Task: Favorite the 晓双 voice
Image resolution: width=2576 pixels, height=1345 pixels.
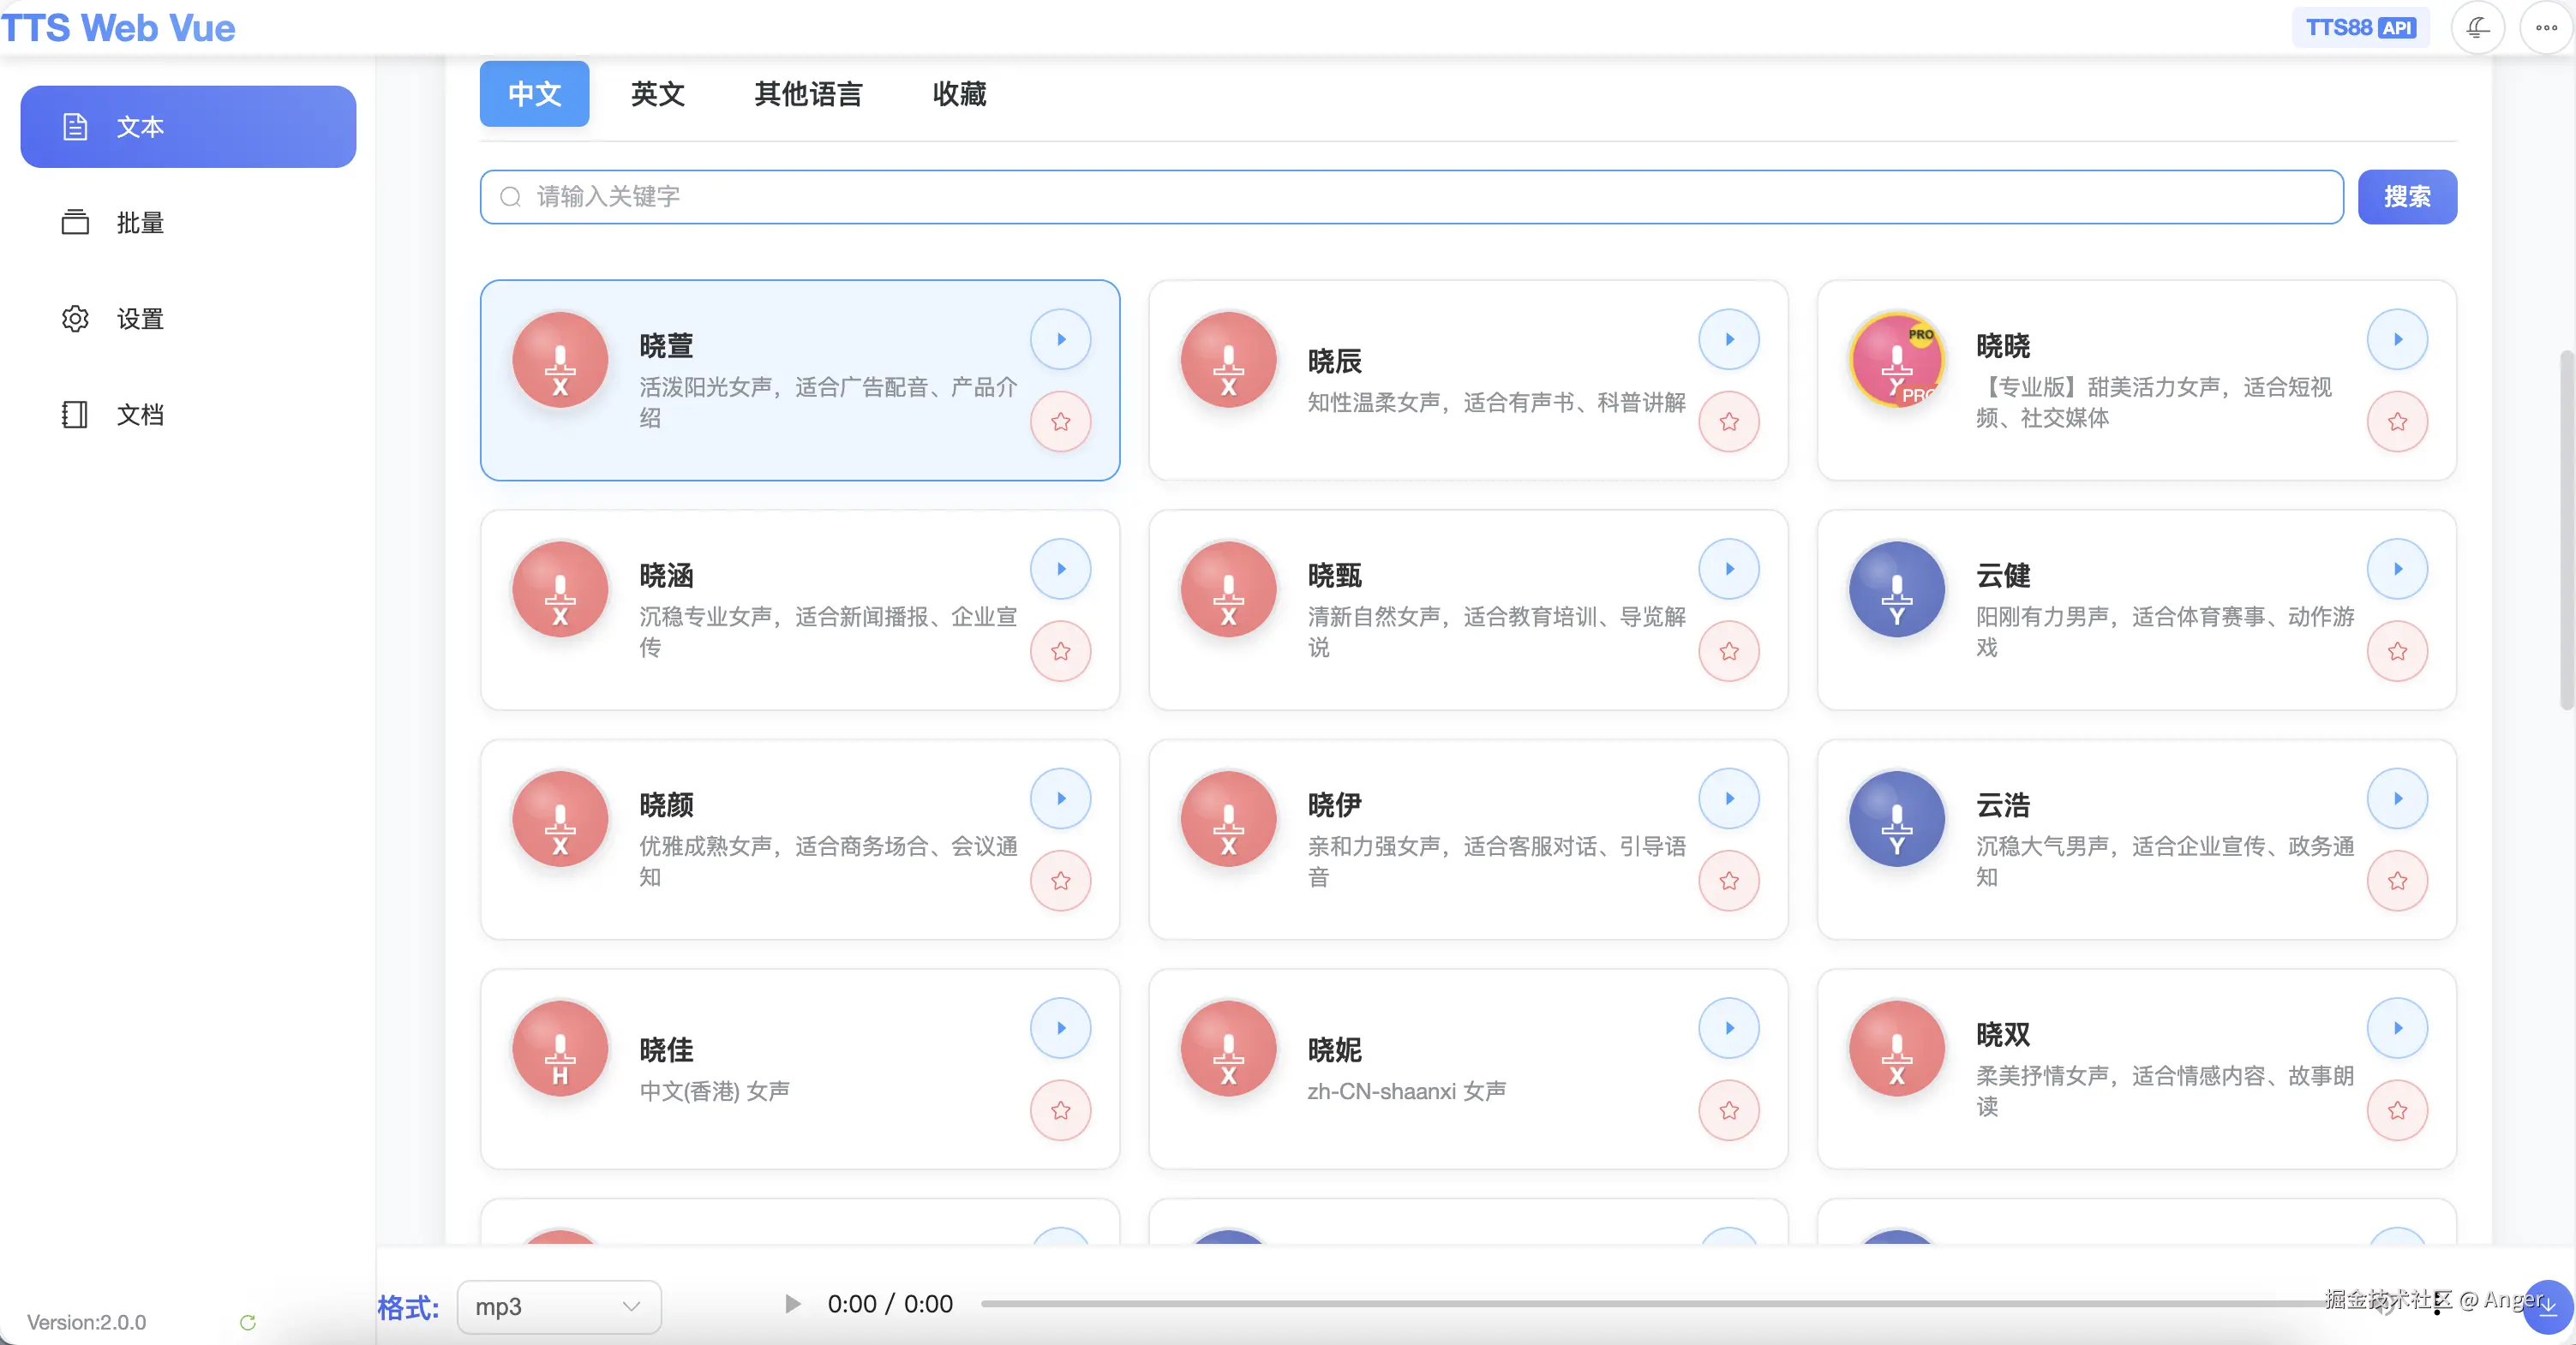Action: 2398,1110
